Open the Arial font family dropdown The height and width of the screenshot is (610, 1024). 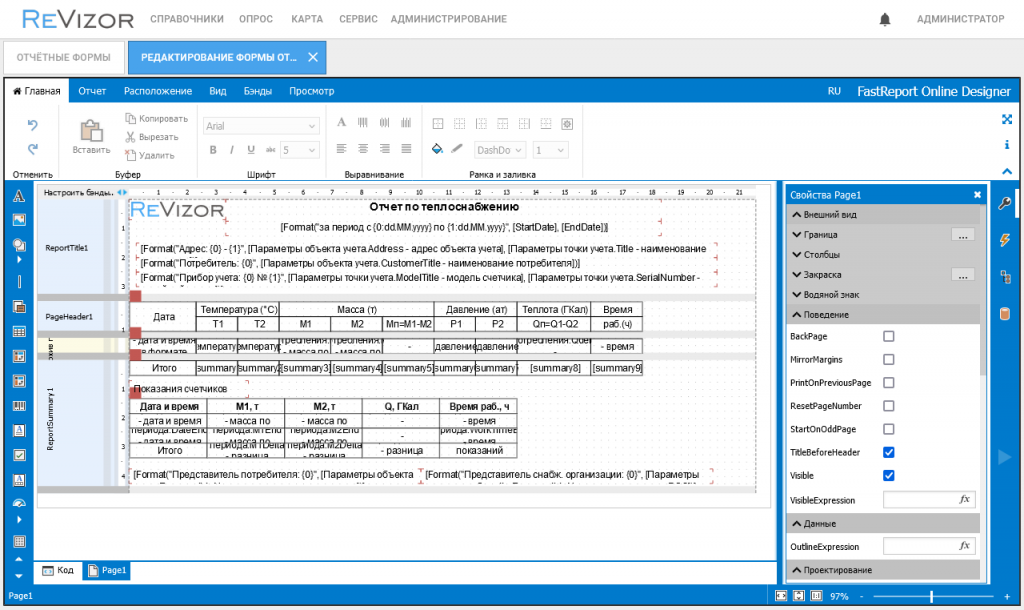click(261, 126)
